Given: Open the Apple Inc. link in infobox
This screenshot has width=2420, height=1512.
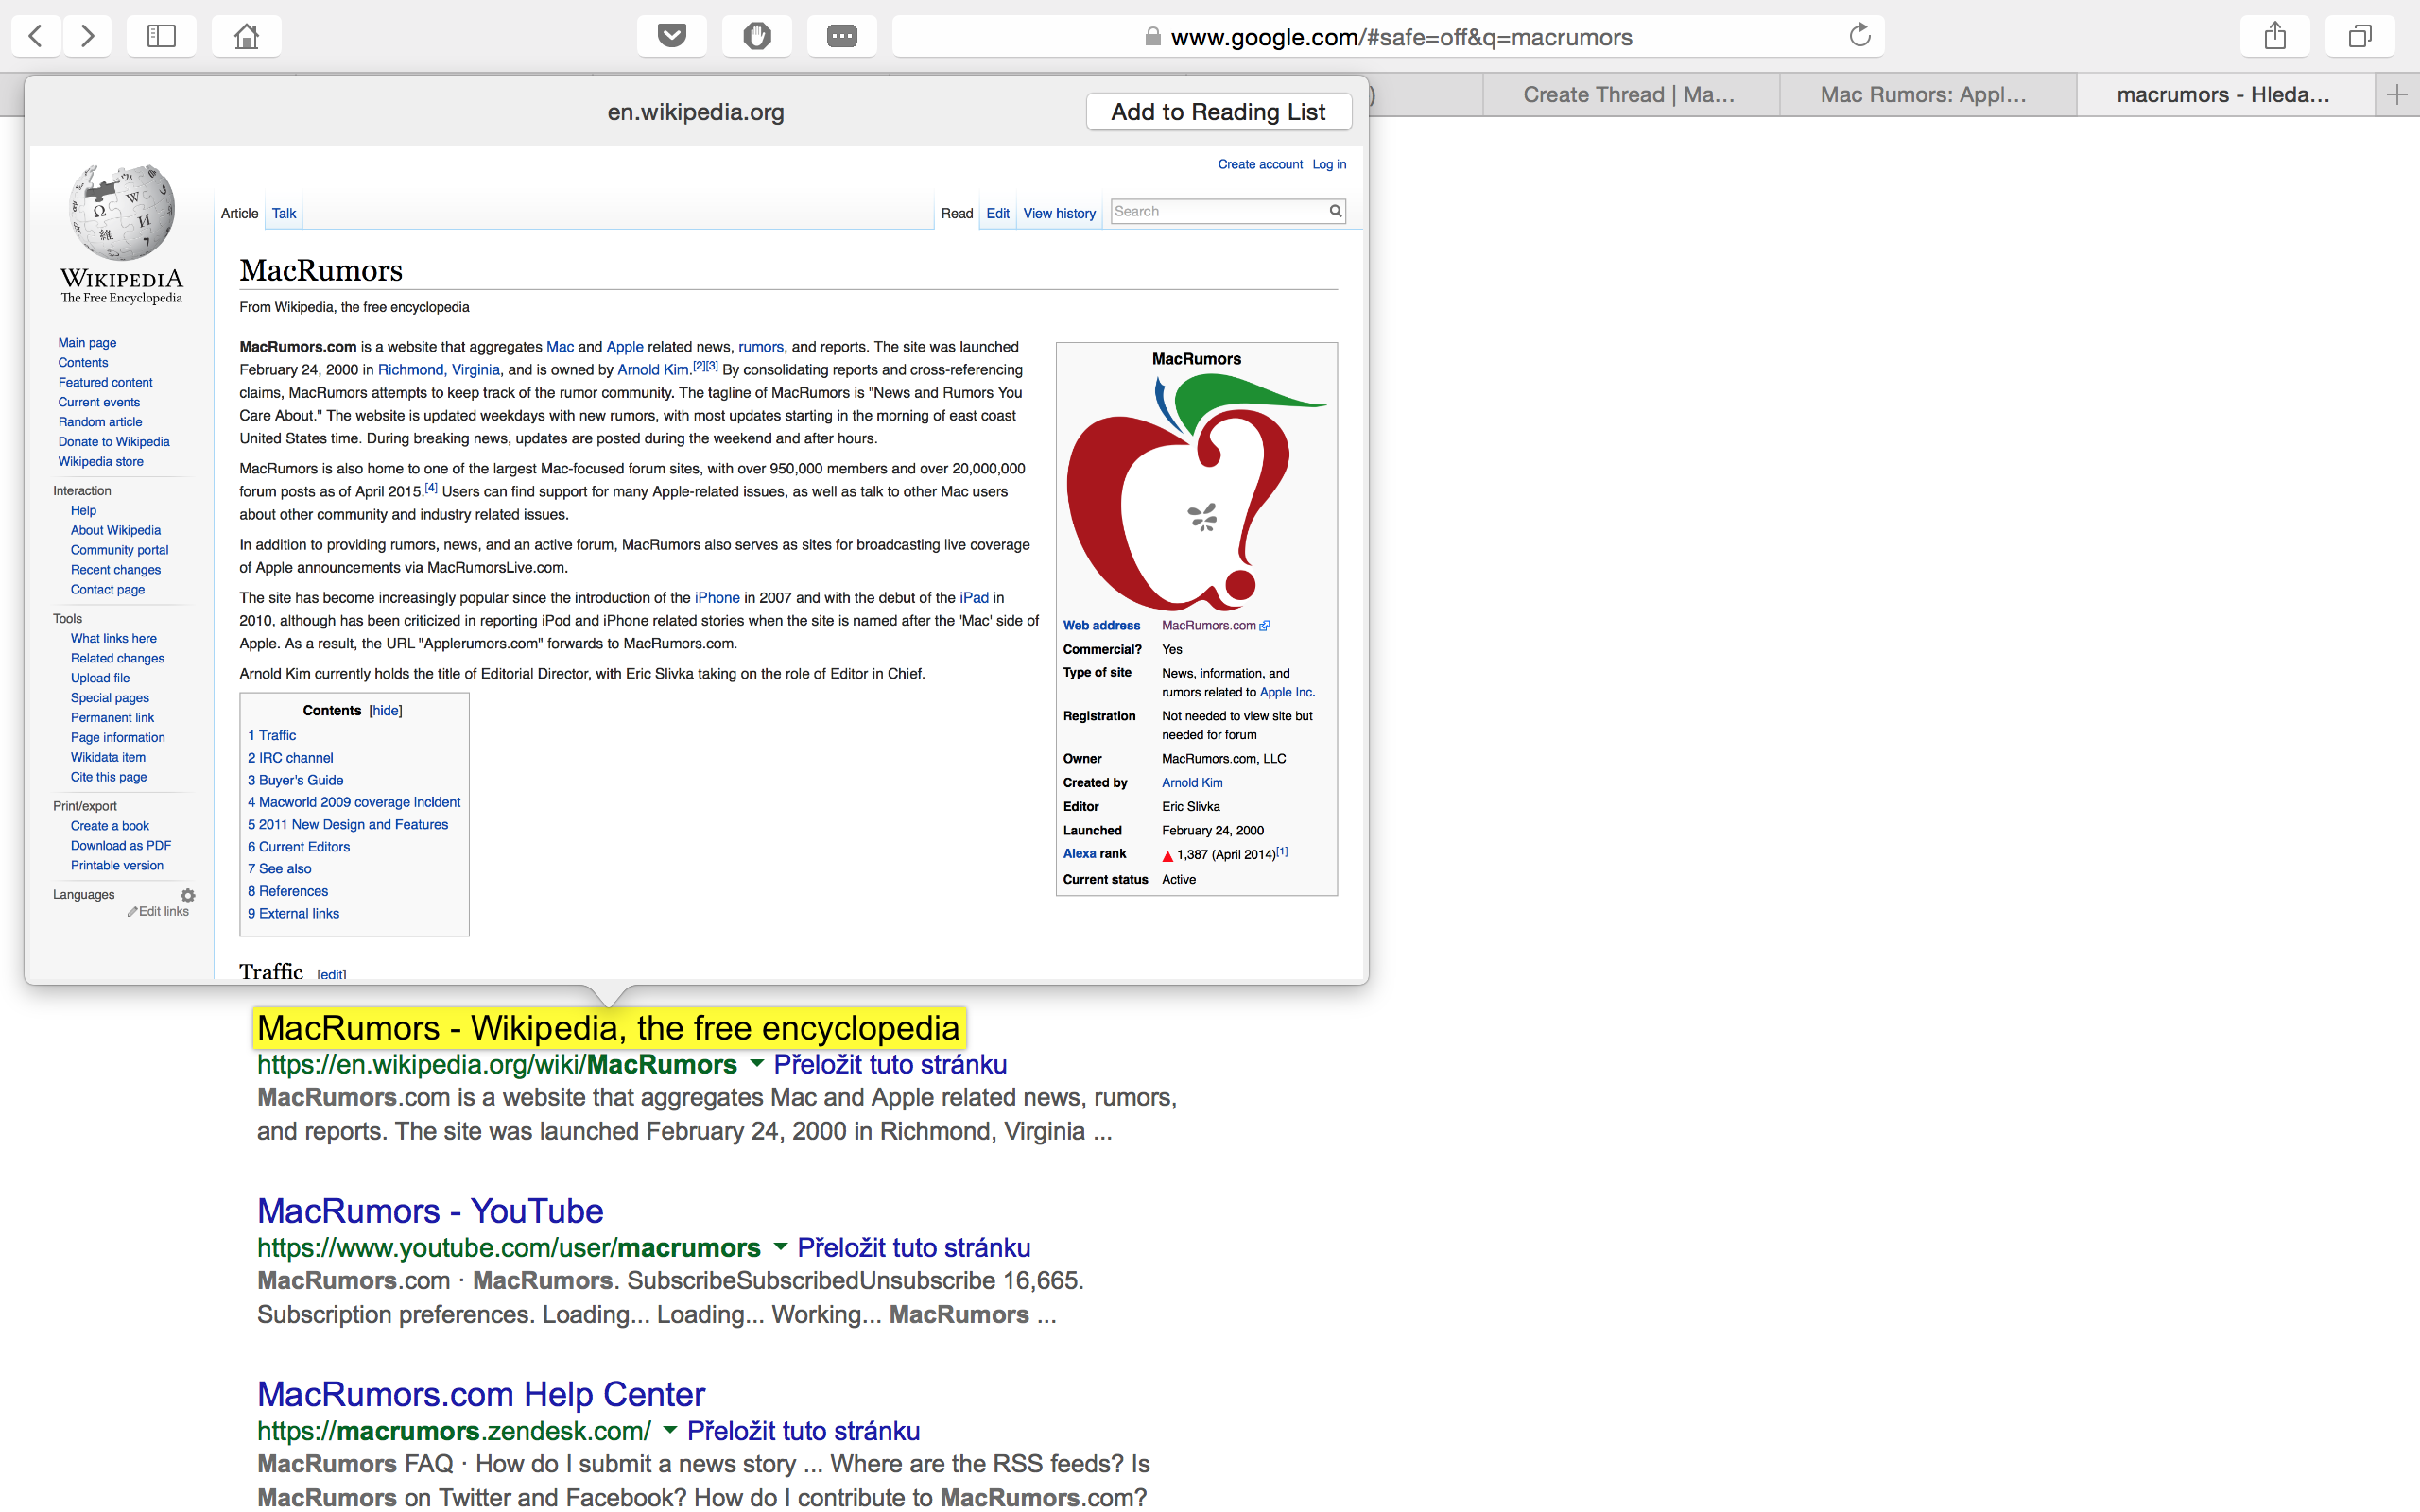Looking at the screenshot, I should pyautogui.click(x=1287, y=692).
